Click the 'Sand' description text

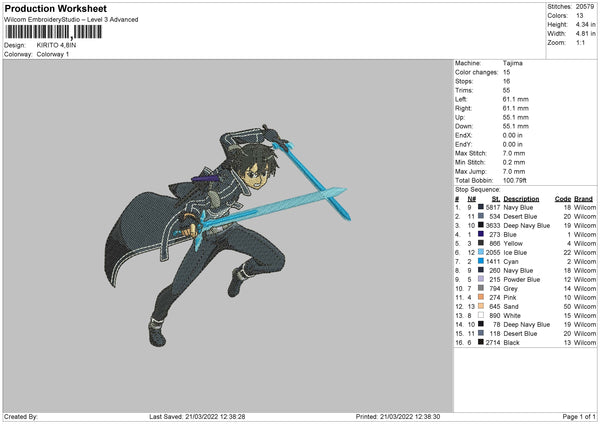[511, 307]
